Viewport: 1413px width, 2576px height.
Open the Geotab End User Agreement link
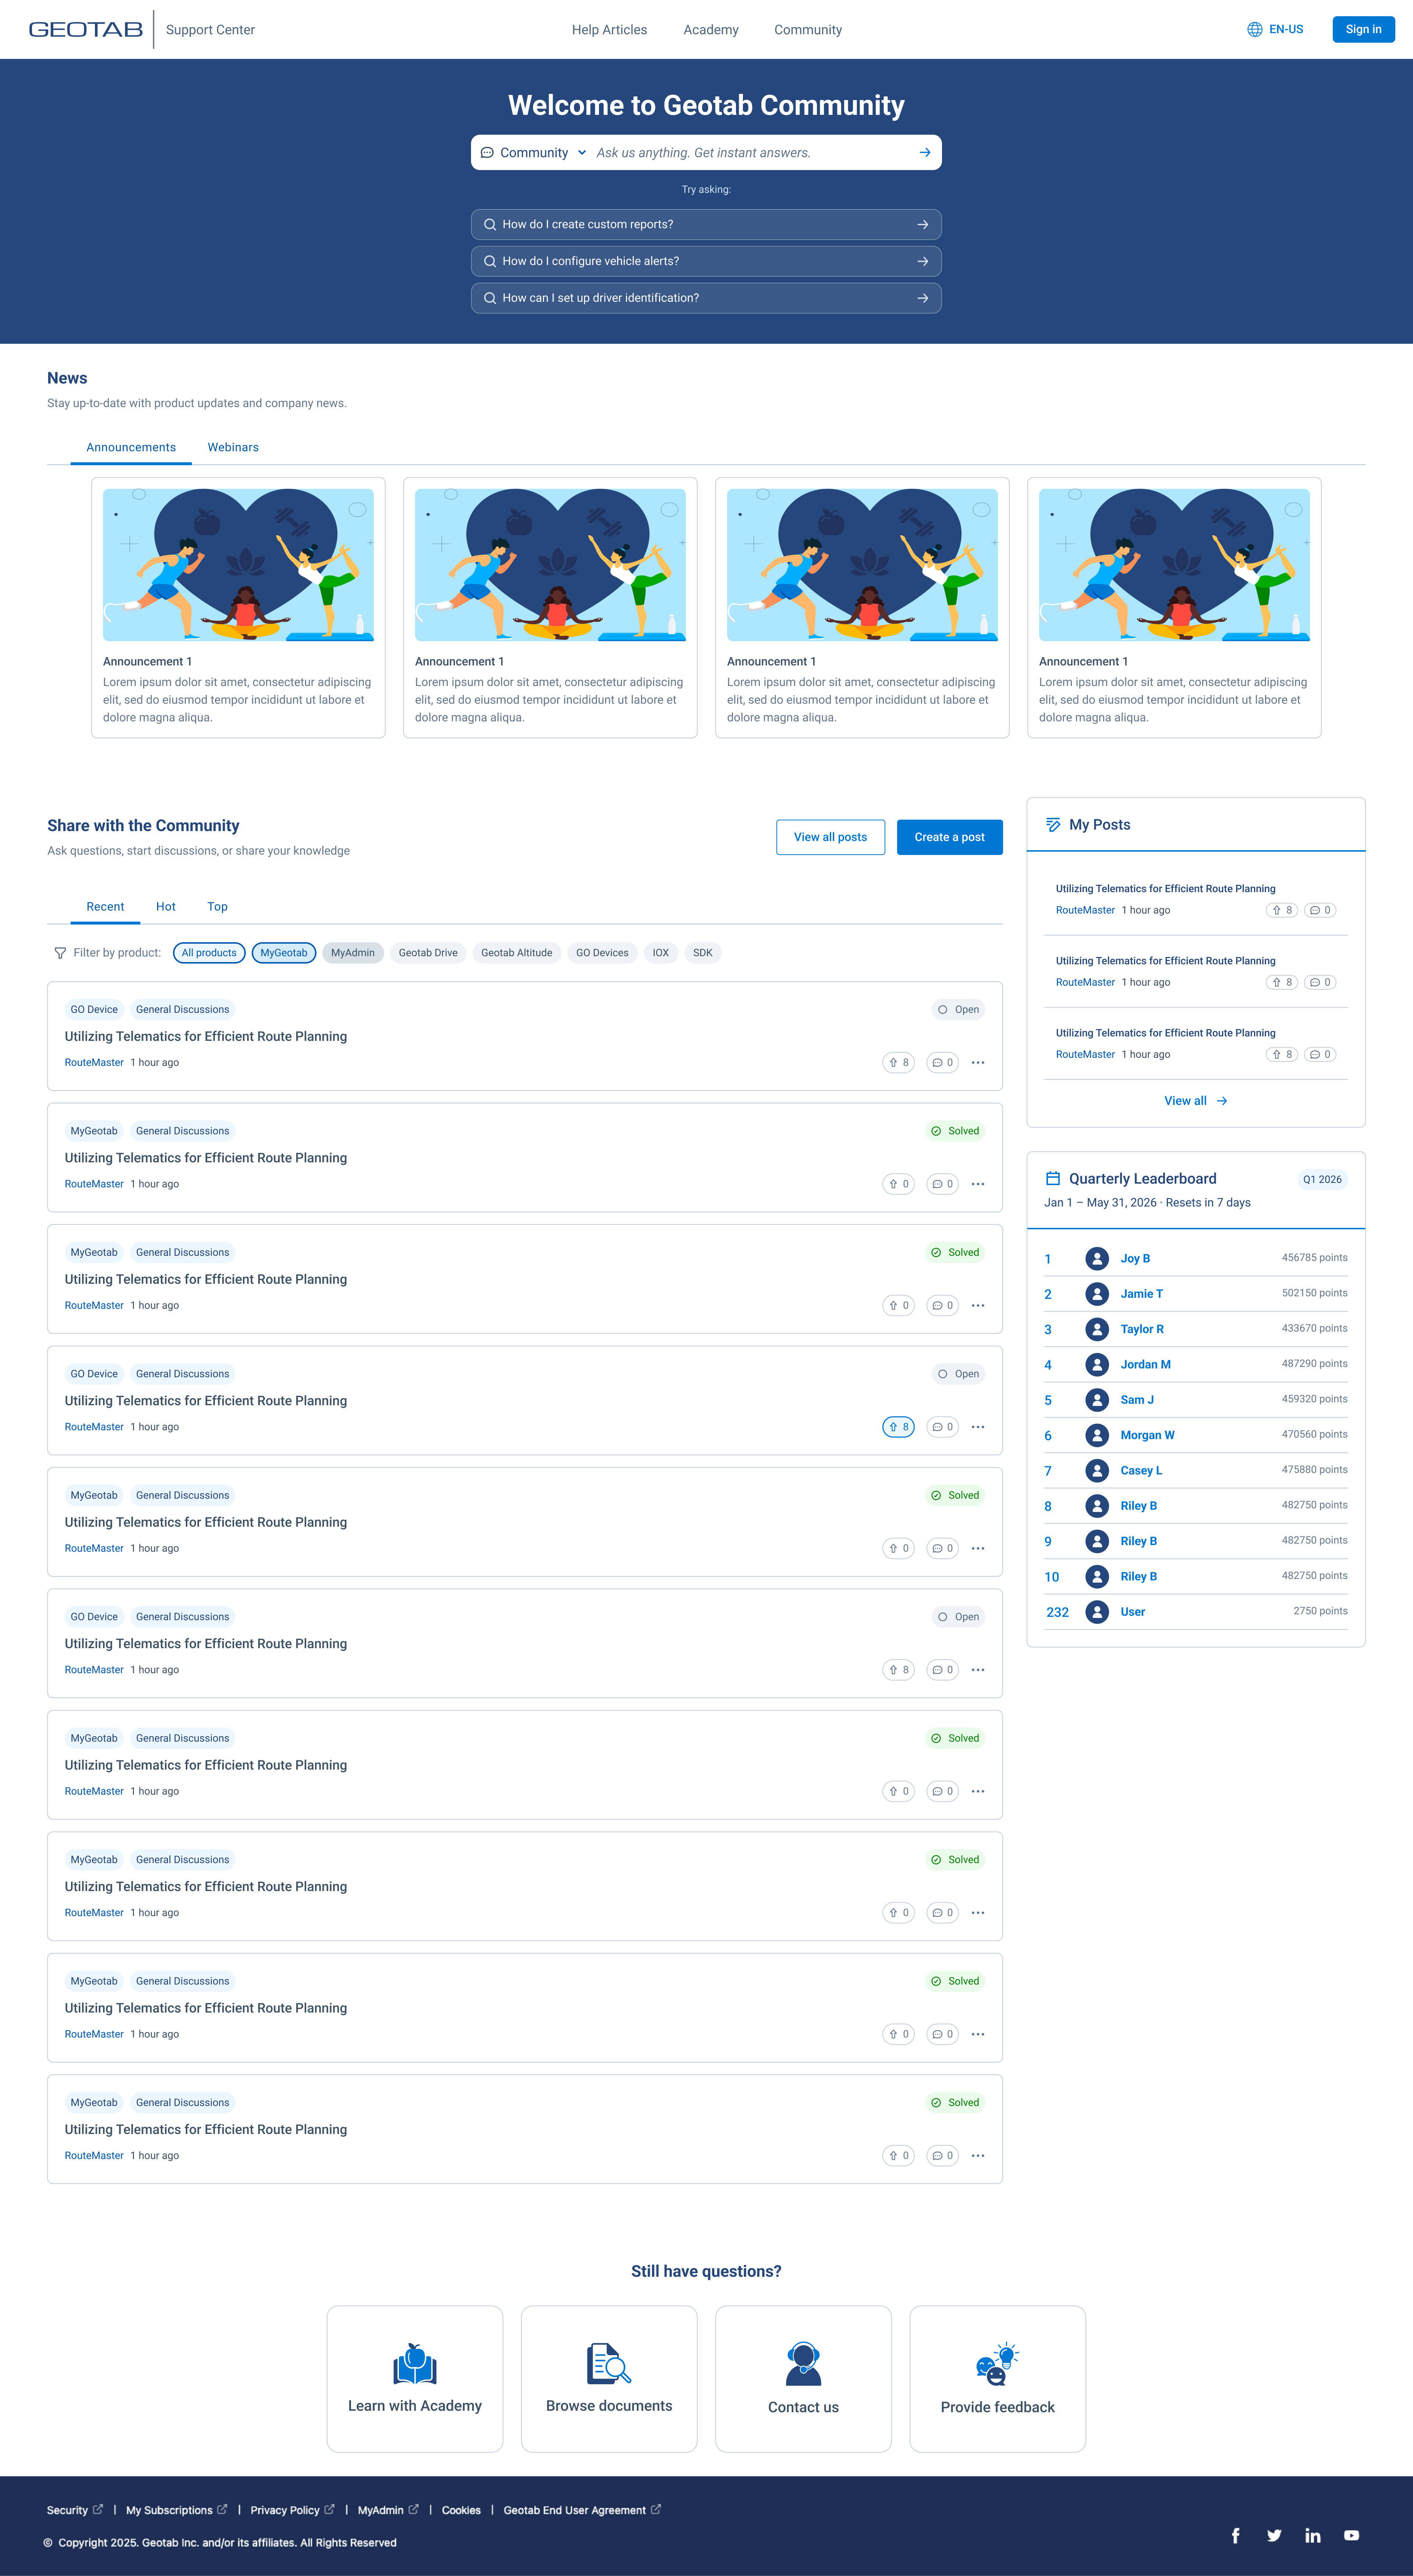[582, 2510]
